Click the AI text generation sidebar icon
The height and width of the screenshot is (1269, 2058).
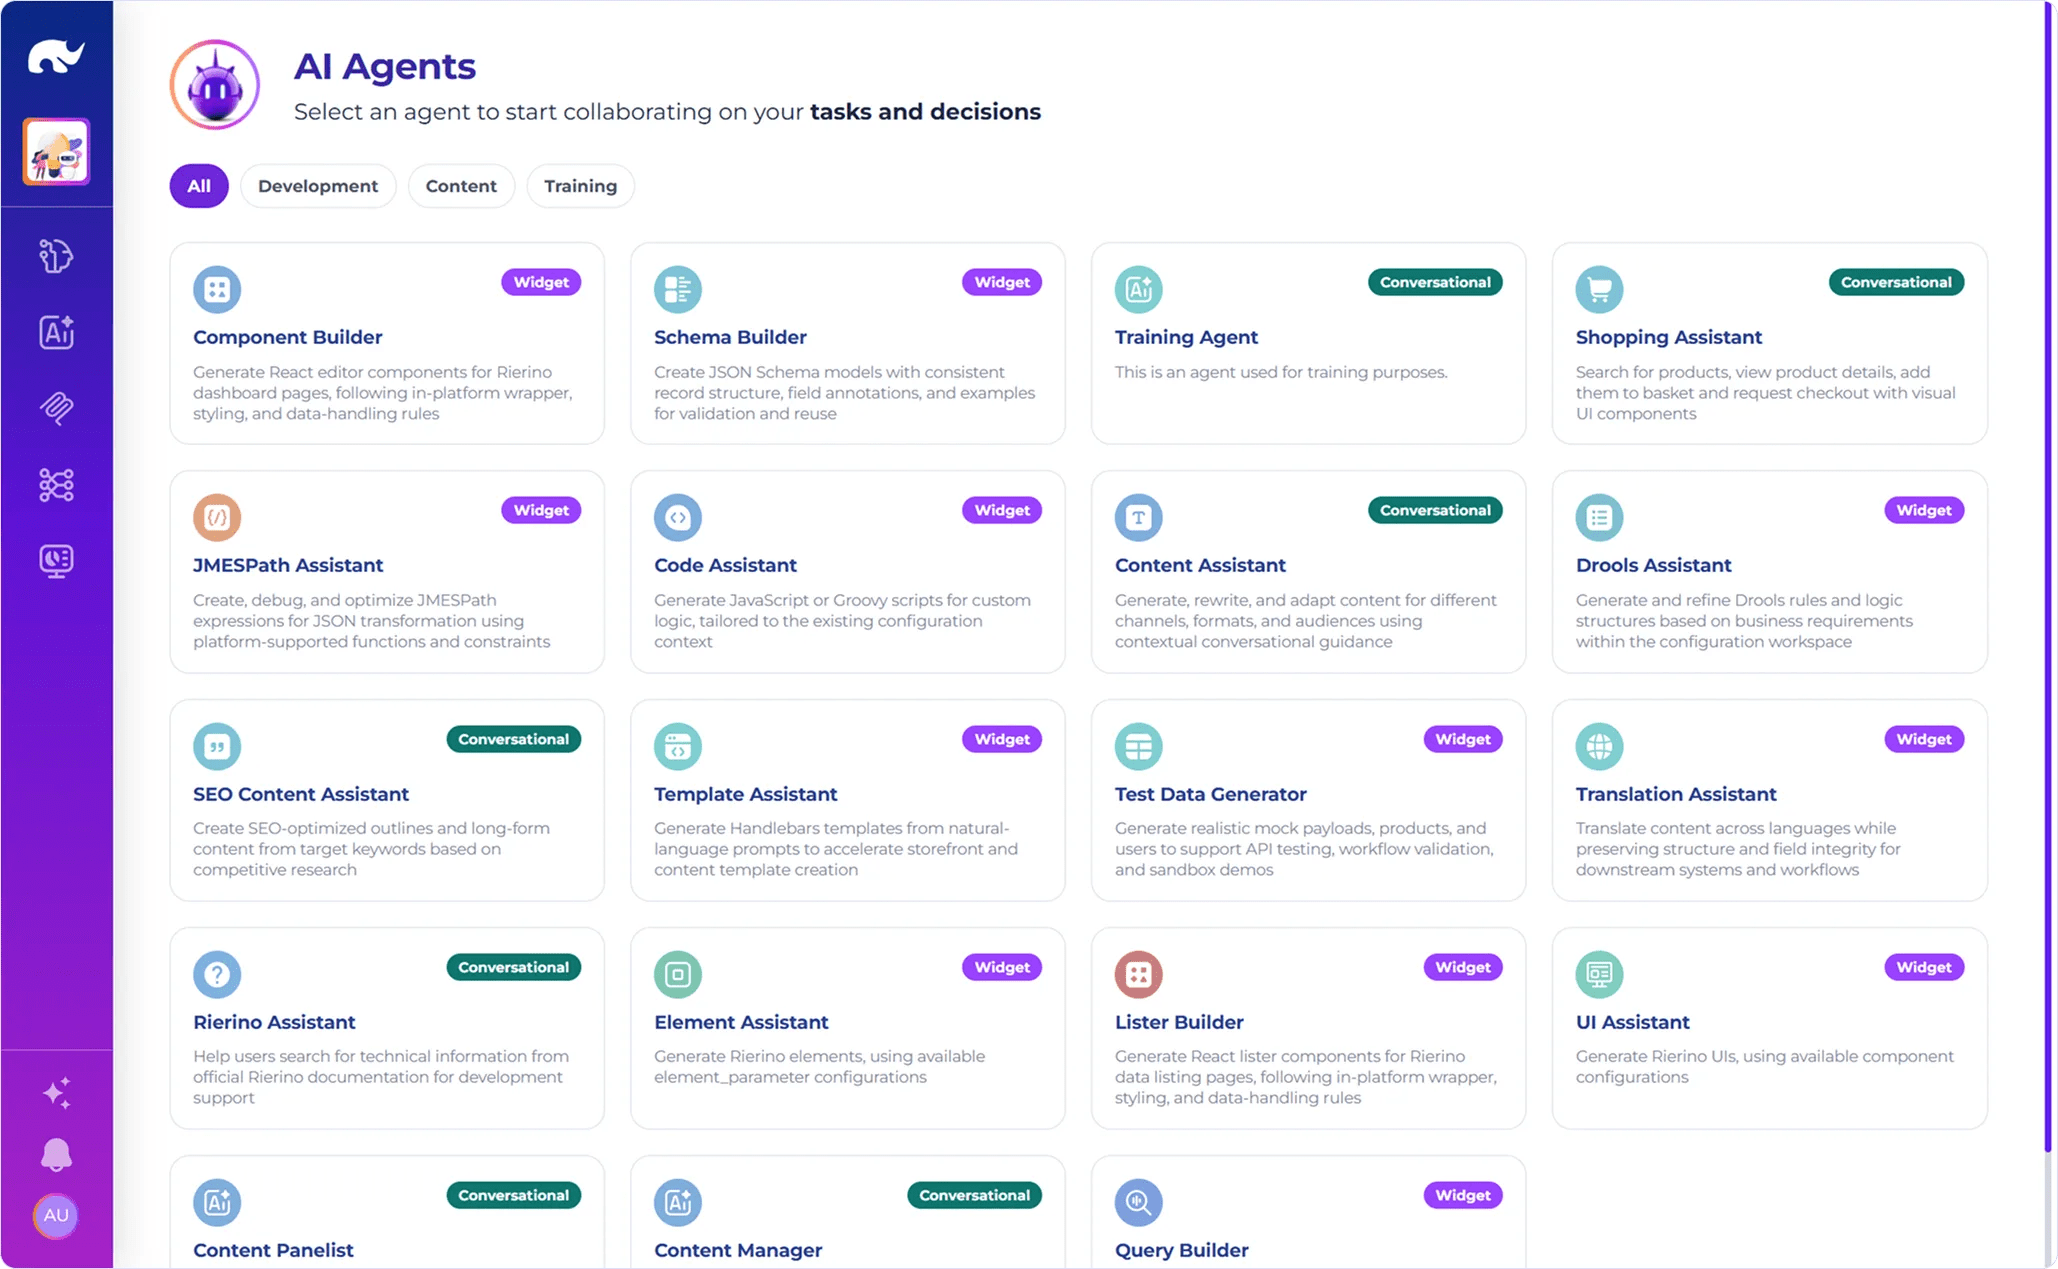(56, 332)
